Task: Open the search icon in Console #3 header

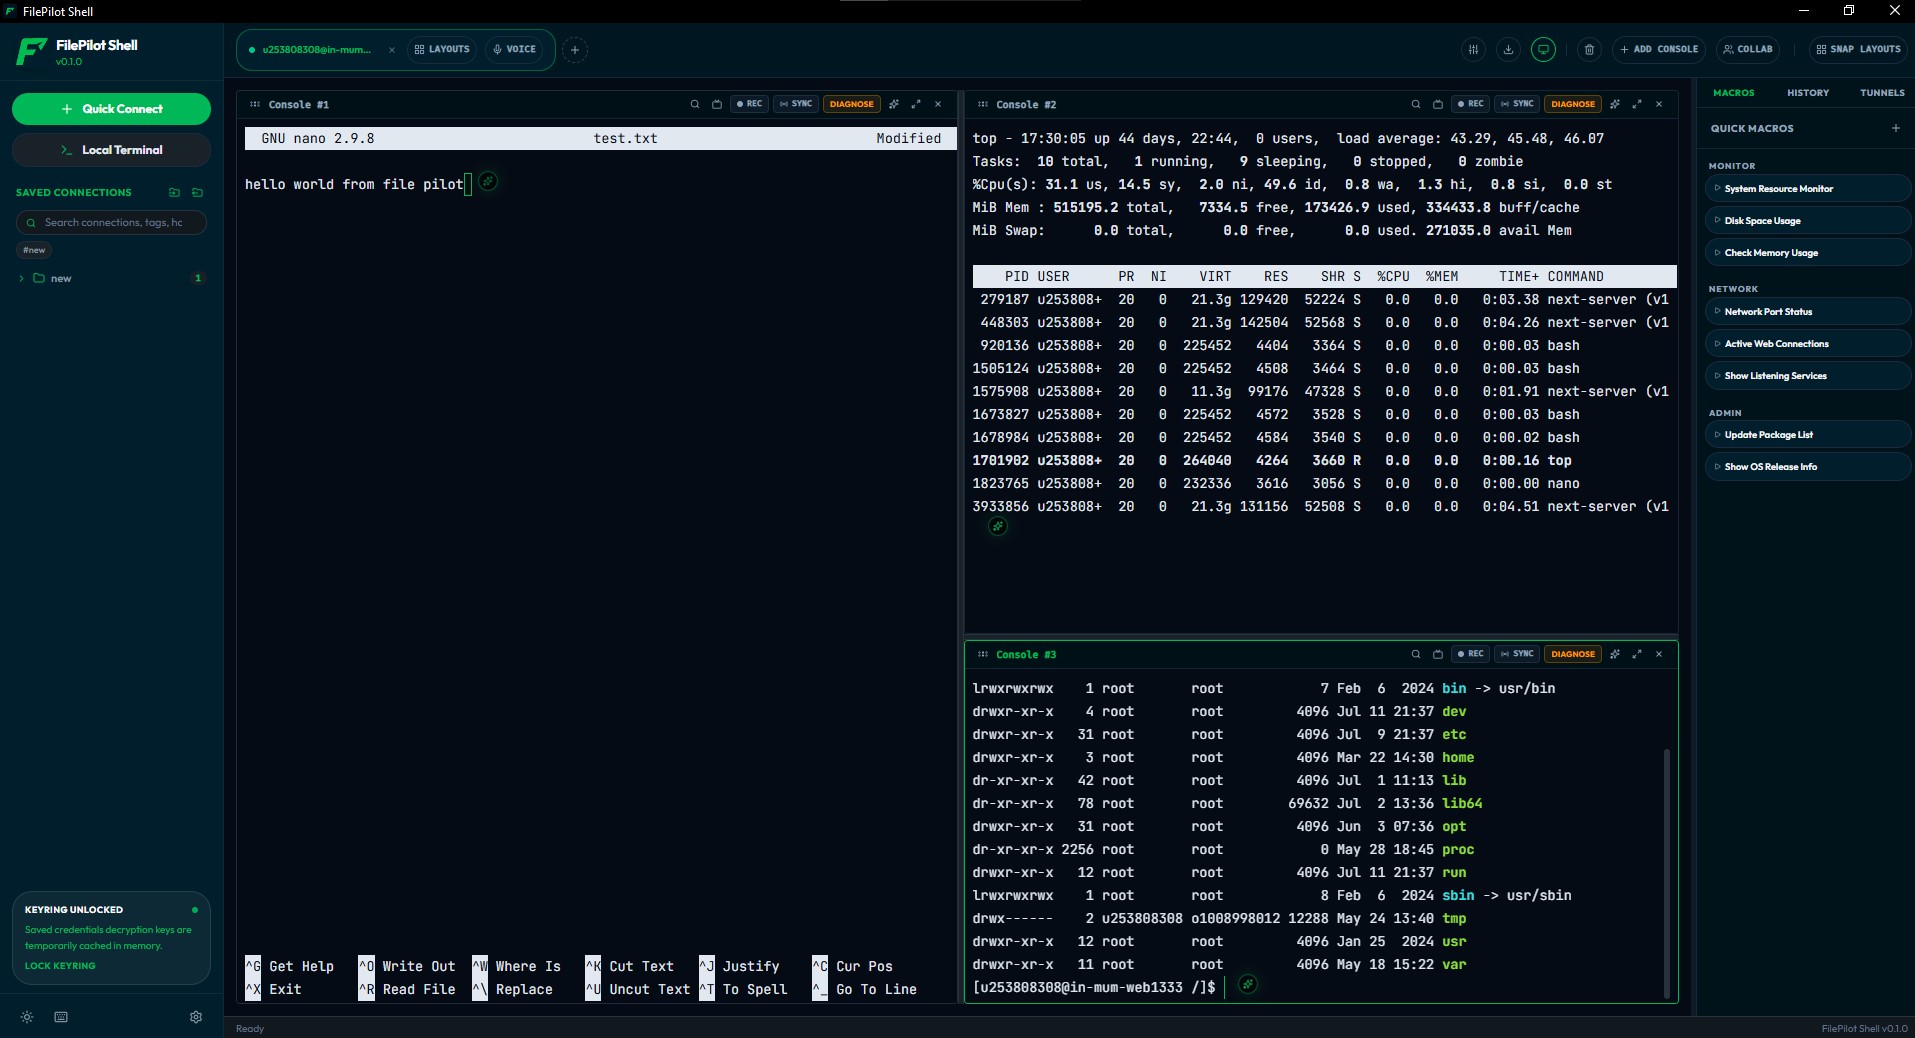Action: (x=1416, y=654)
